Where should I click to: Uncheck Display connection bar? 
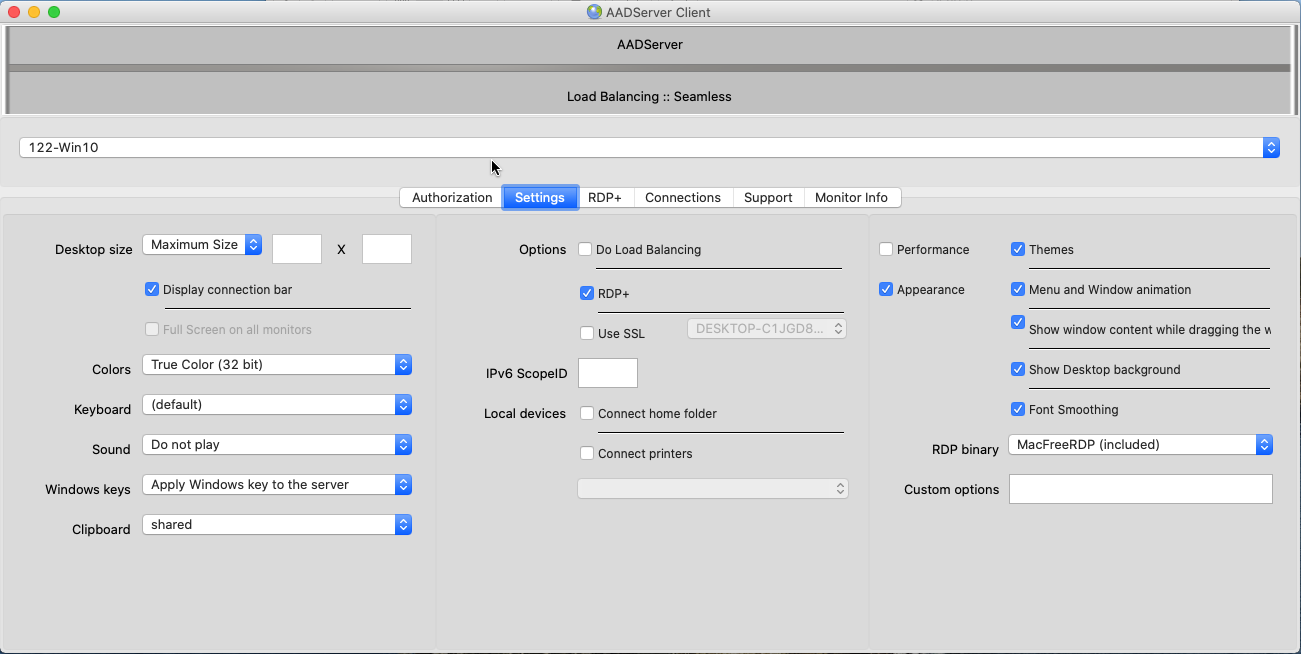pyautogui.click(x=152, y=289)
